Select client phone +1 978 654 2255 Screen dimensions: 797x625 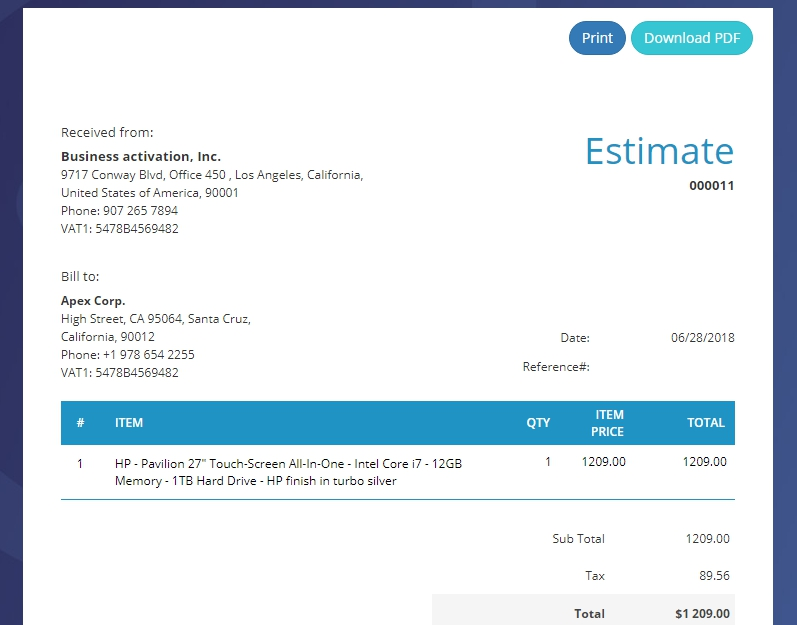tap(149, 355)
